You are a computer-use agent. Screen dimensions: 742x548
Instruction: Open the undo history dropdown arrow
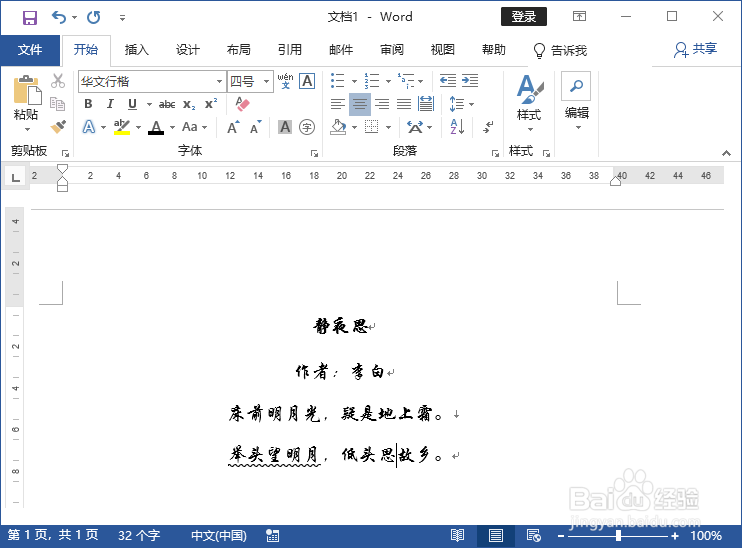[74, 18]
